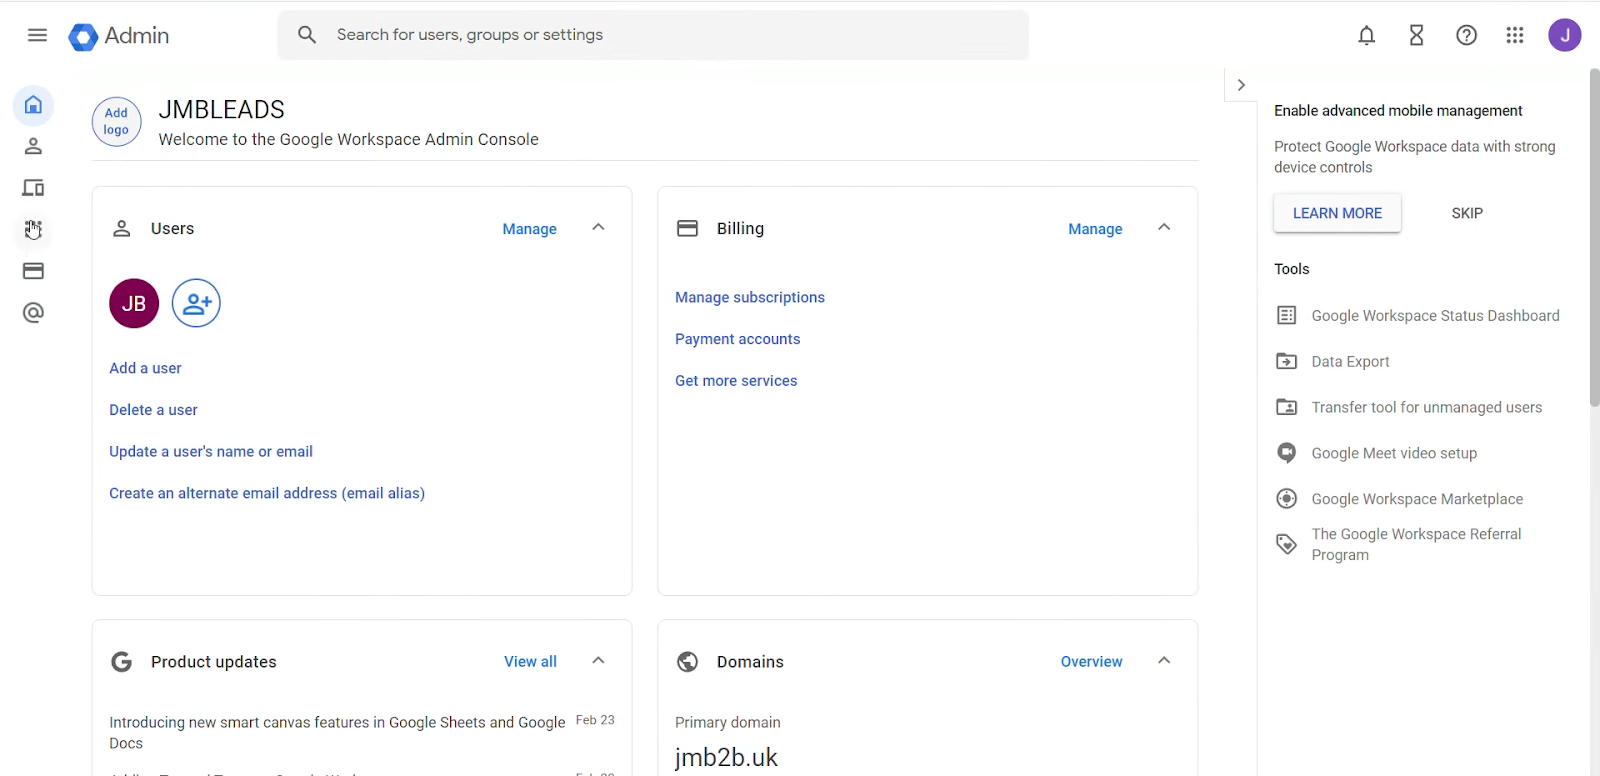
Task: Open Google apps grid
Action: (x=1515, y=36)
